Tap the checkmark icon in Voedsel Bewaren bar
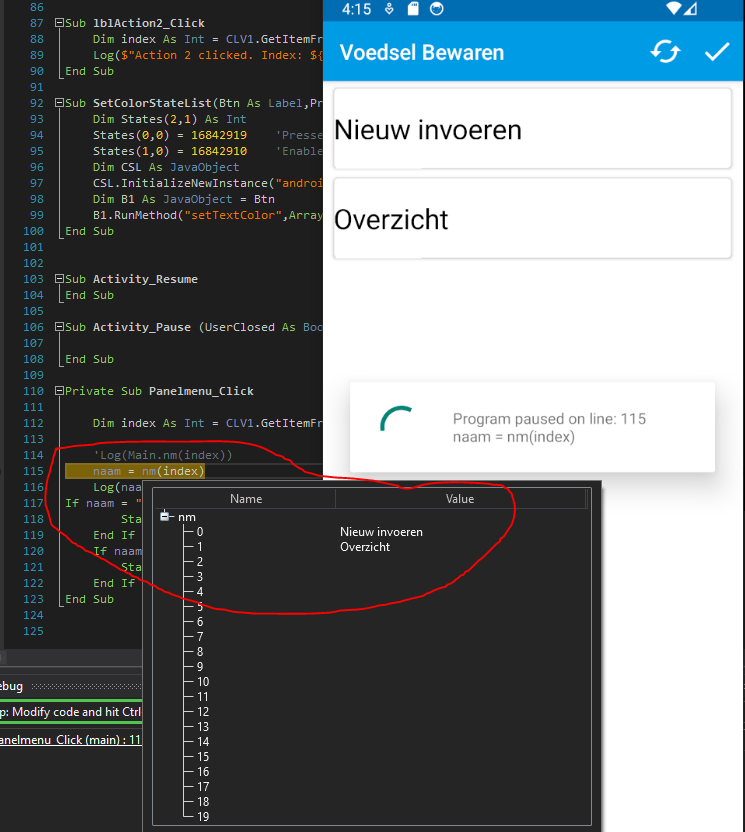745x832 pixels. pos(717,52)
